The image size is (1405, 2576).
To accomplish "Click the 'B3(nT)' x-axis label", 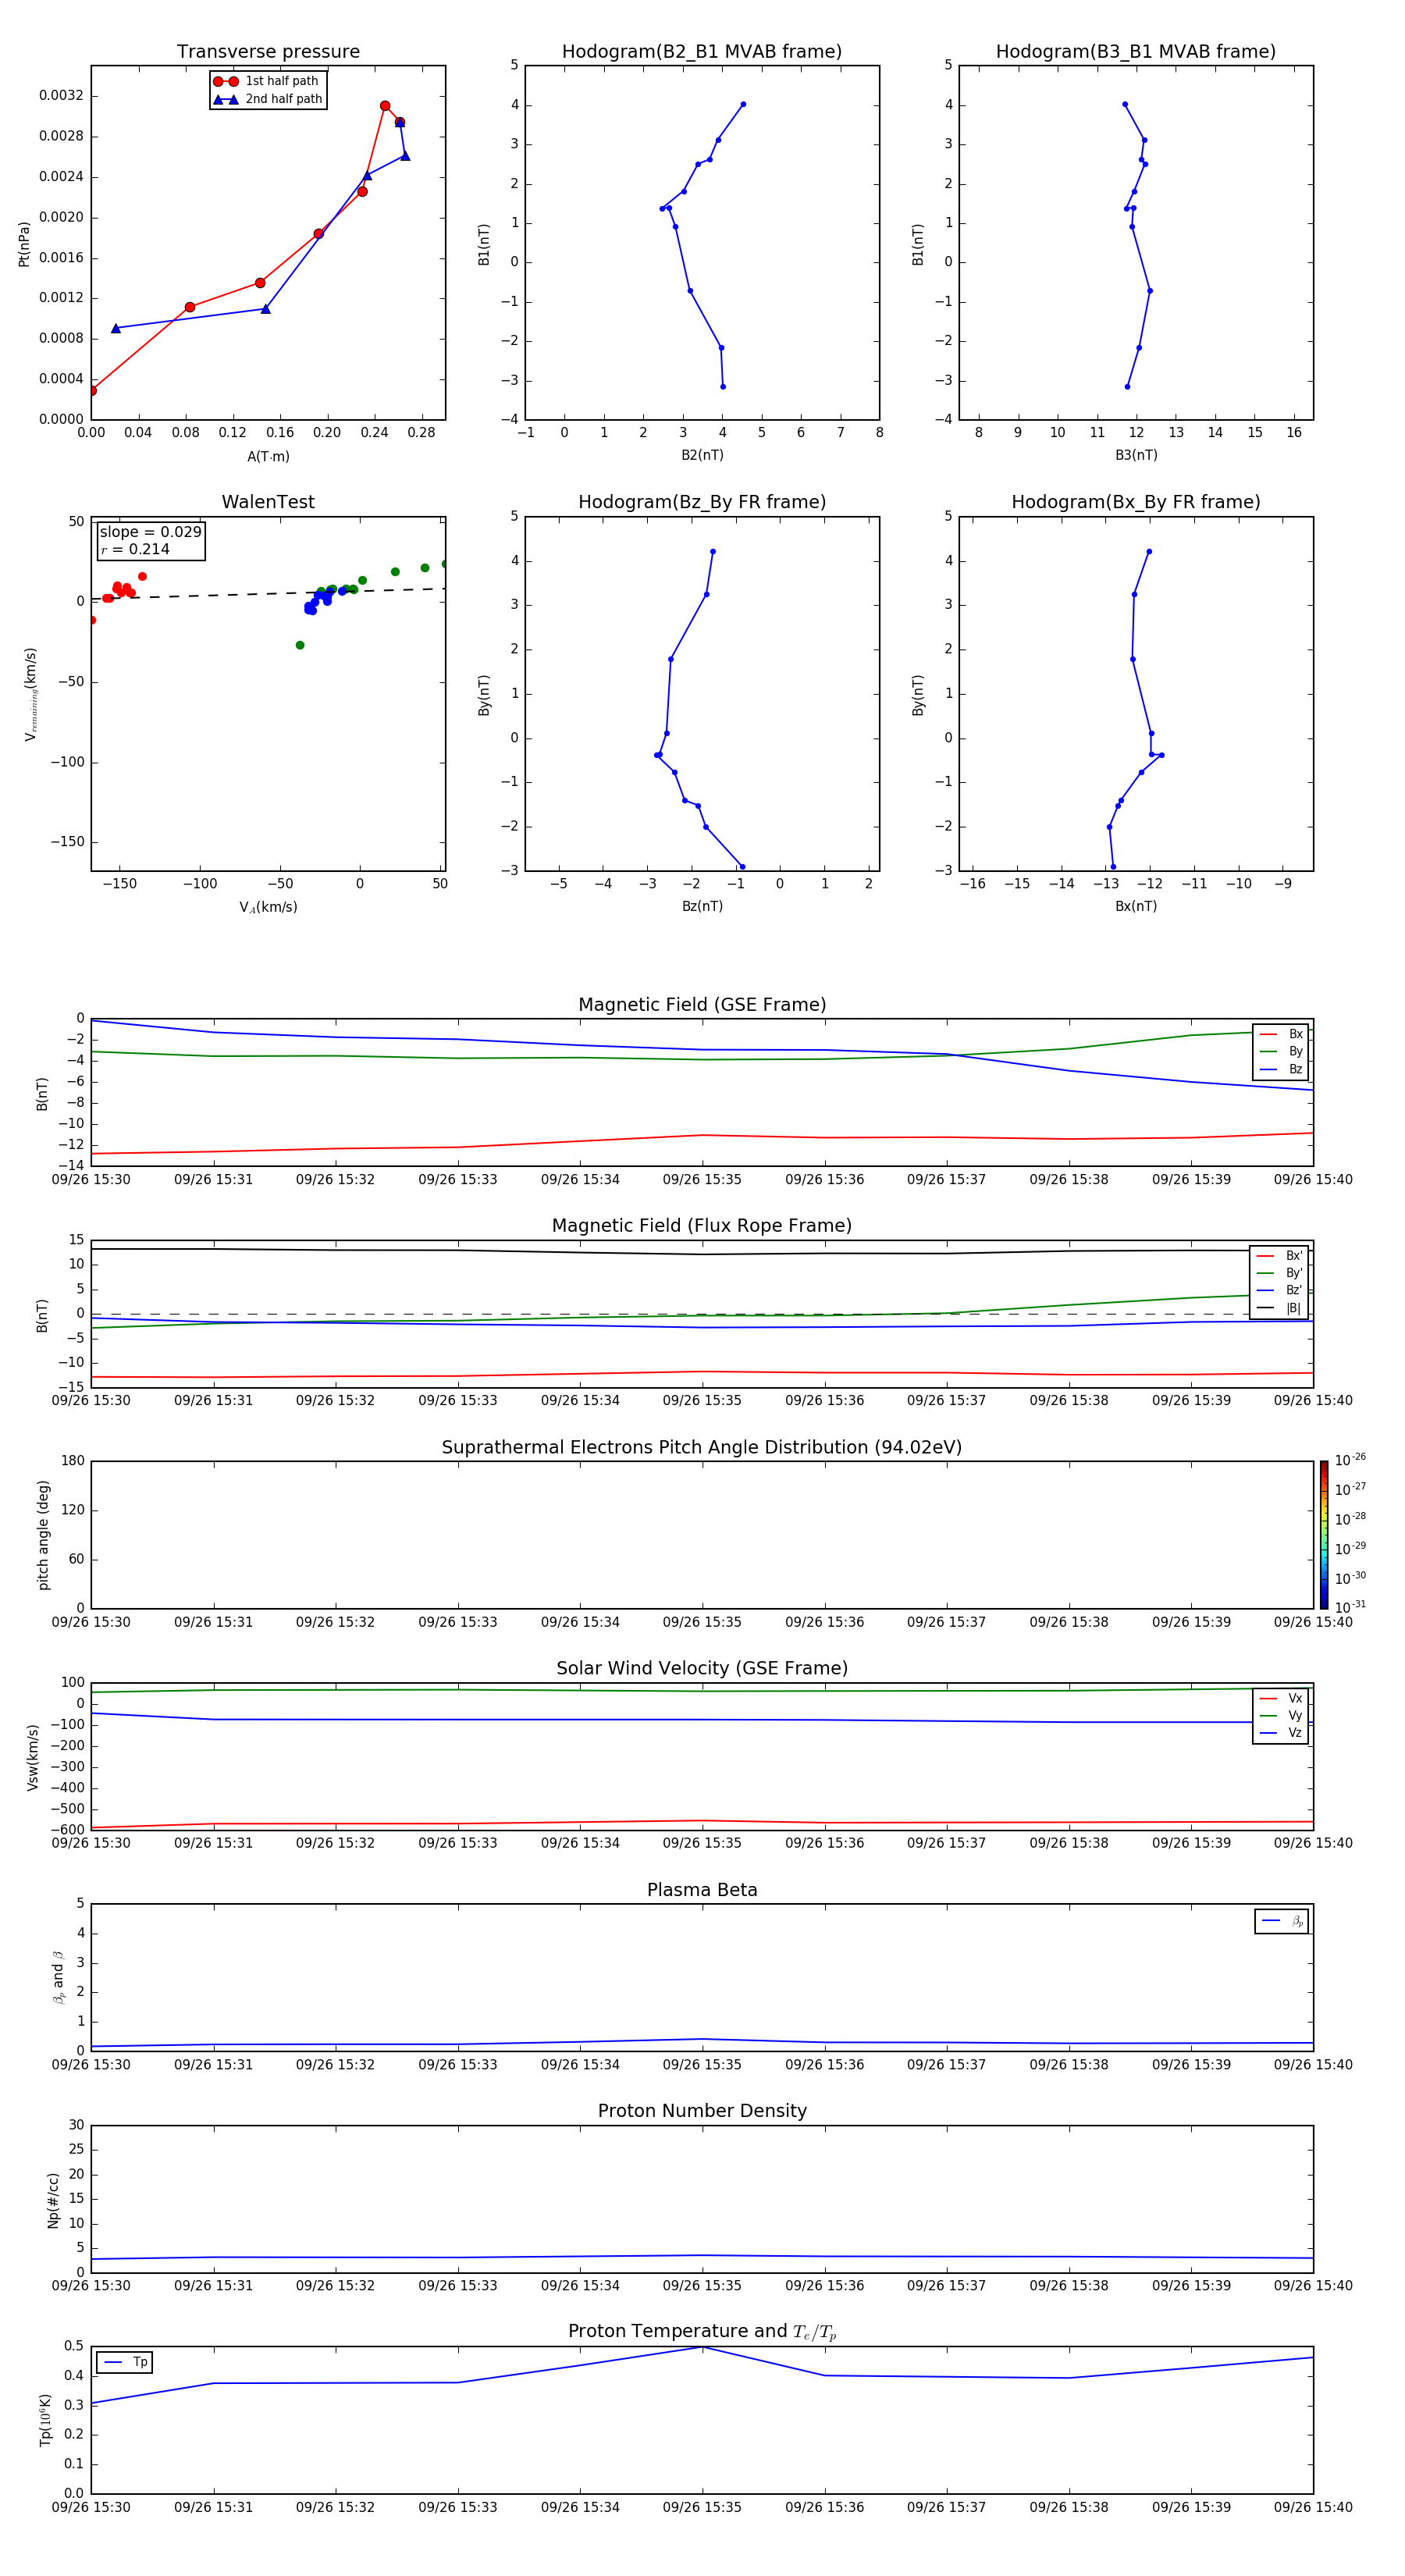I will coord(1136,455).
